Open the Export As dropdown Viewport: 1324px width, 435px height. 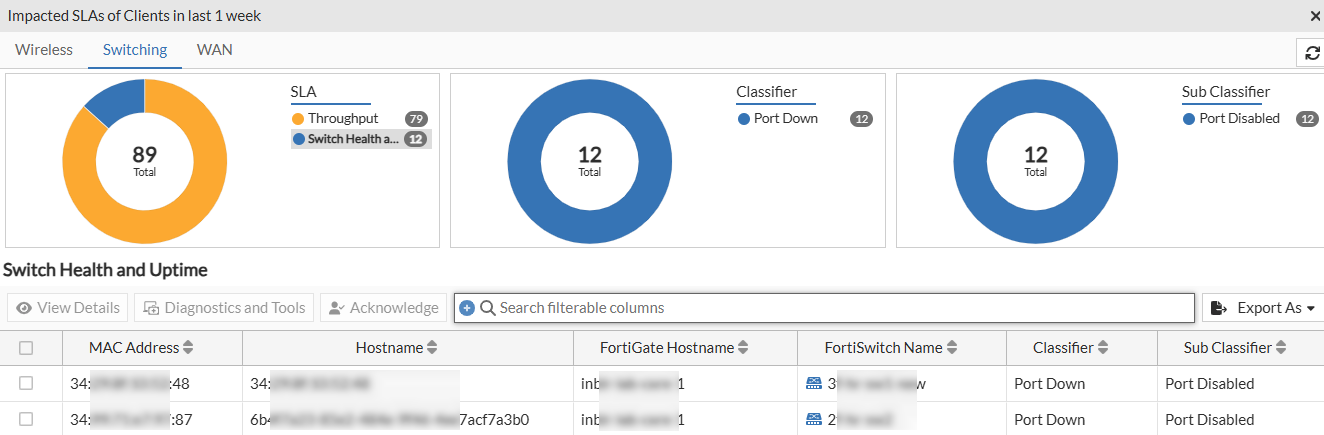point(1264,308)
